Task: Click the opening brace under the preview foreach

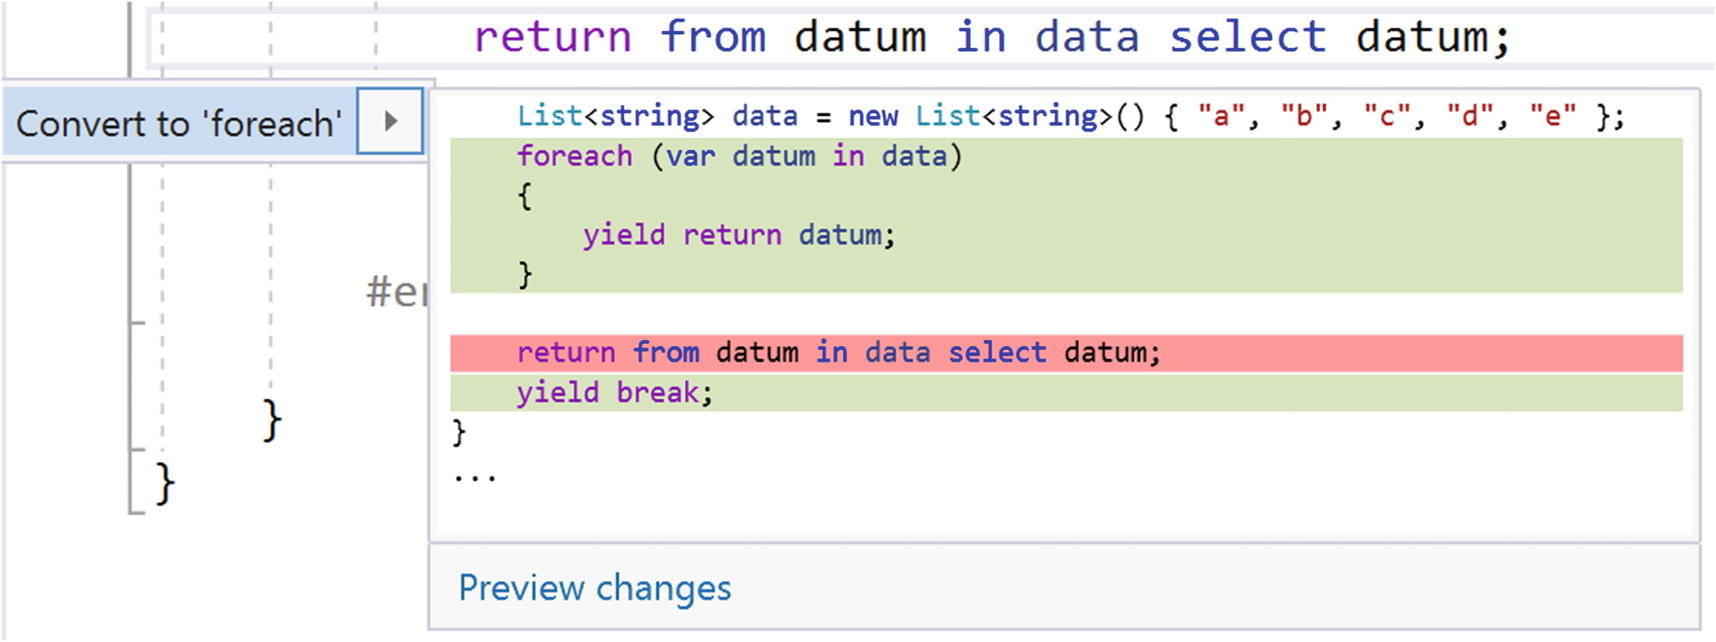Action: click(525, 196)
